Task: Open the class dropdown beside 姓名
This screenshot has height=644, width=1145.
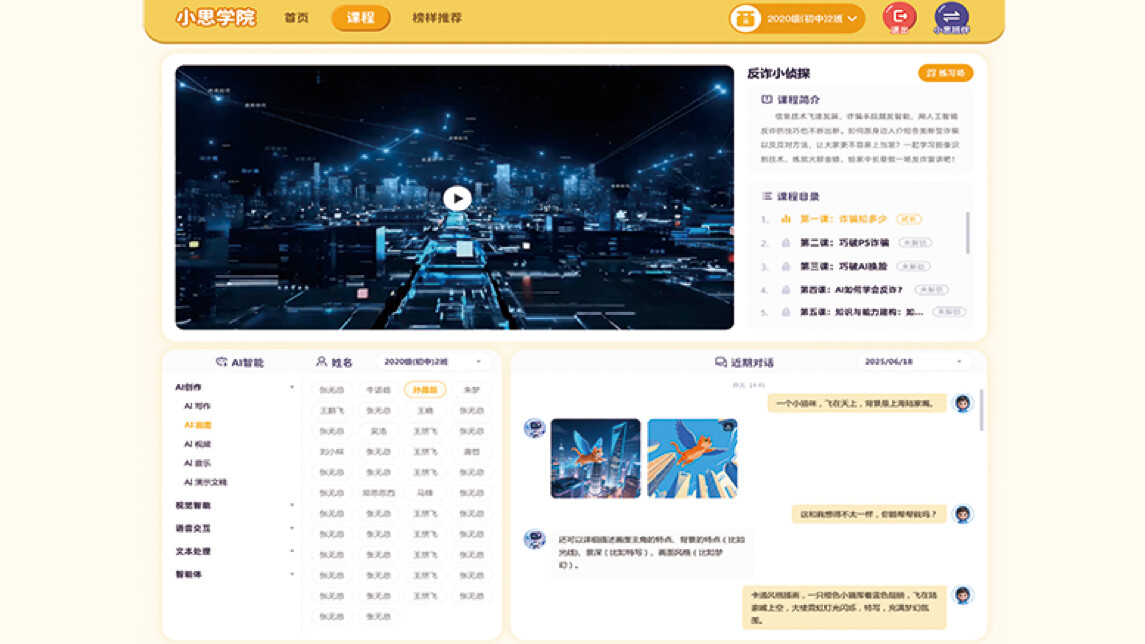Action: click(432, 361)
